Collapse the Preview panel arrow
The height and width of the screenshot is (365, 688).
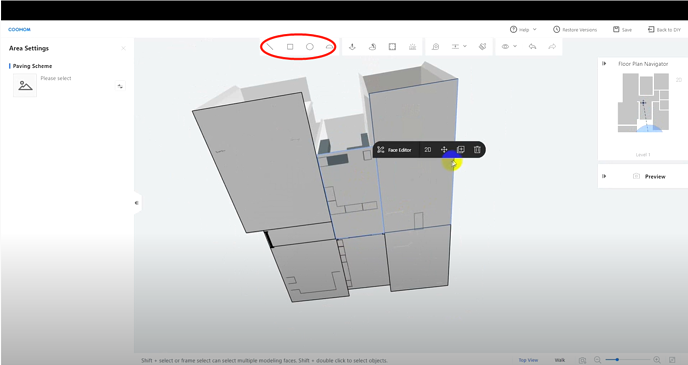tap(604, 176)
